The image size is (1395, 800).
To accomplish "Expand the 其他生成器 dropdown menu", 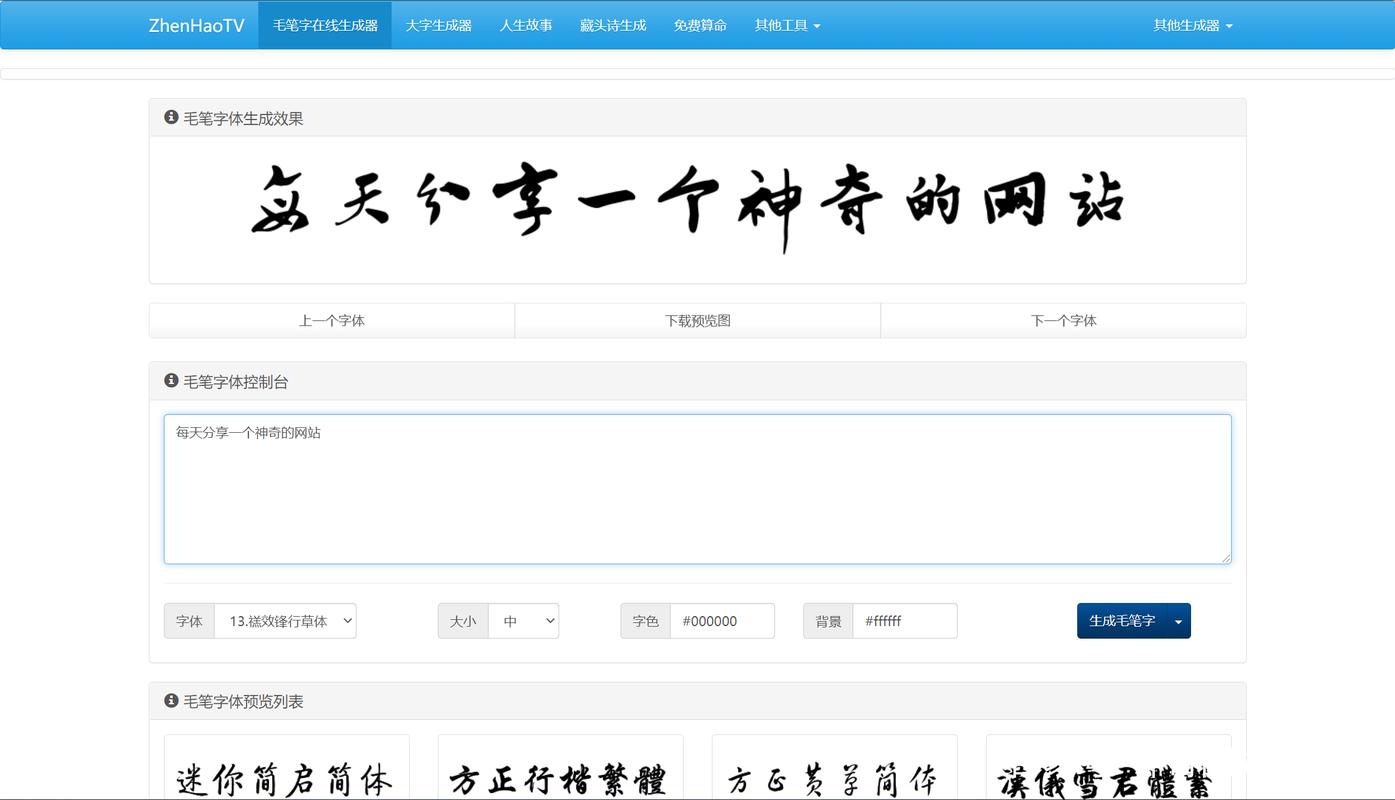I will (1193, 25).
